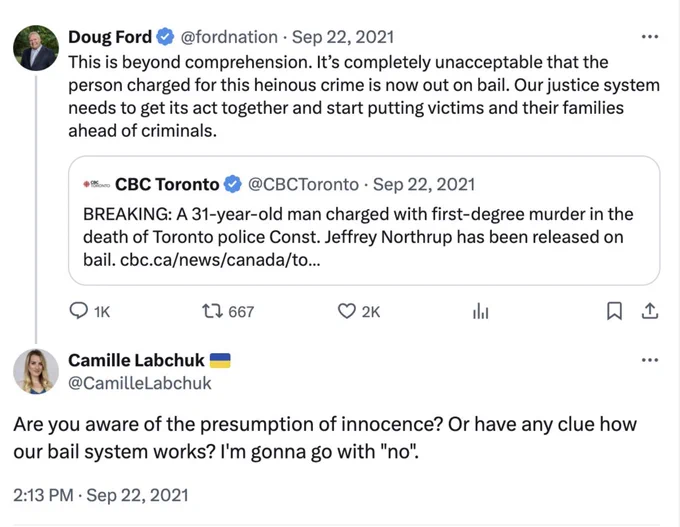Click the Doug Ford display name
Image resolution: width=680 pixels, height=527 pixels.
click(110, 37)
